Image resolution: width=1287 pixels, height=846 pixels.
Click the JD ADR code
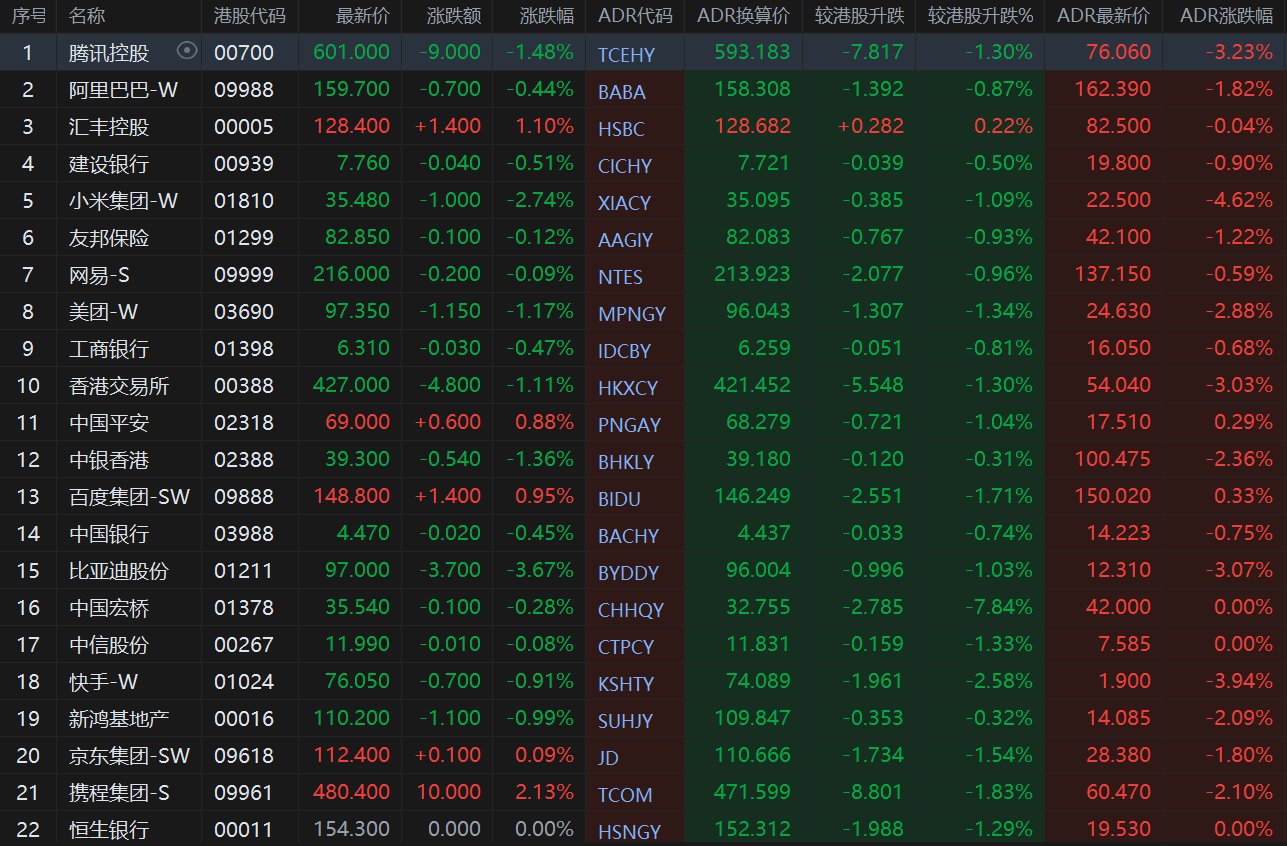click(608, 758)
